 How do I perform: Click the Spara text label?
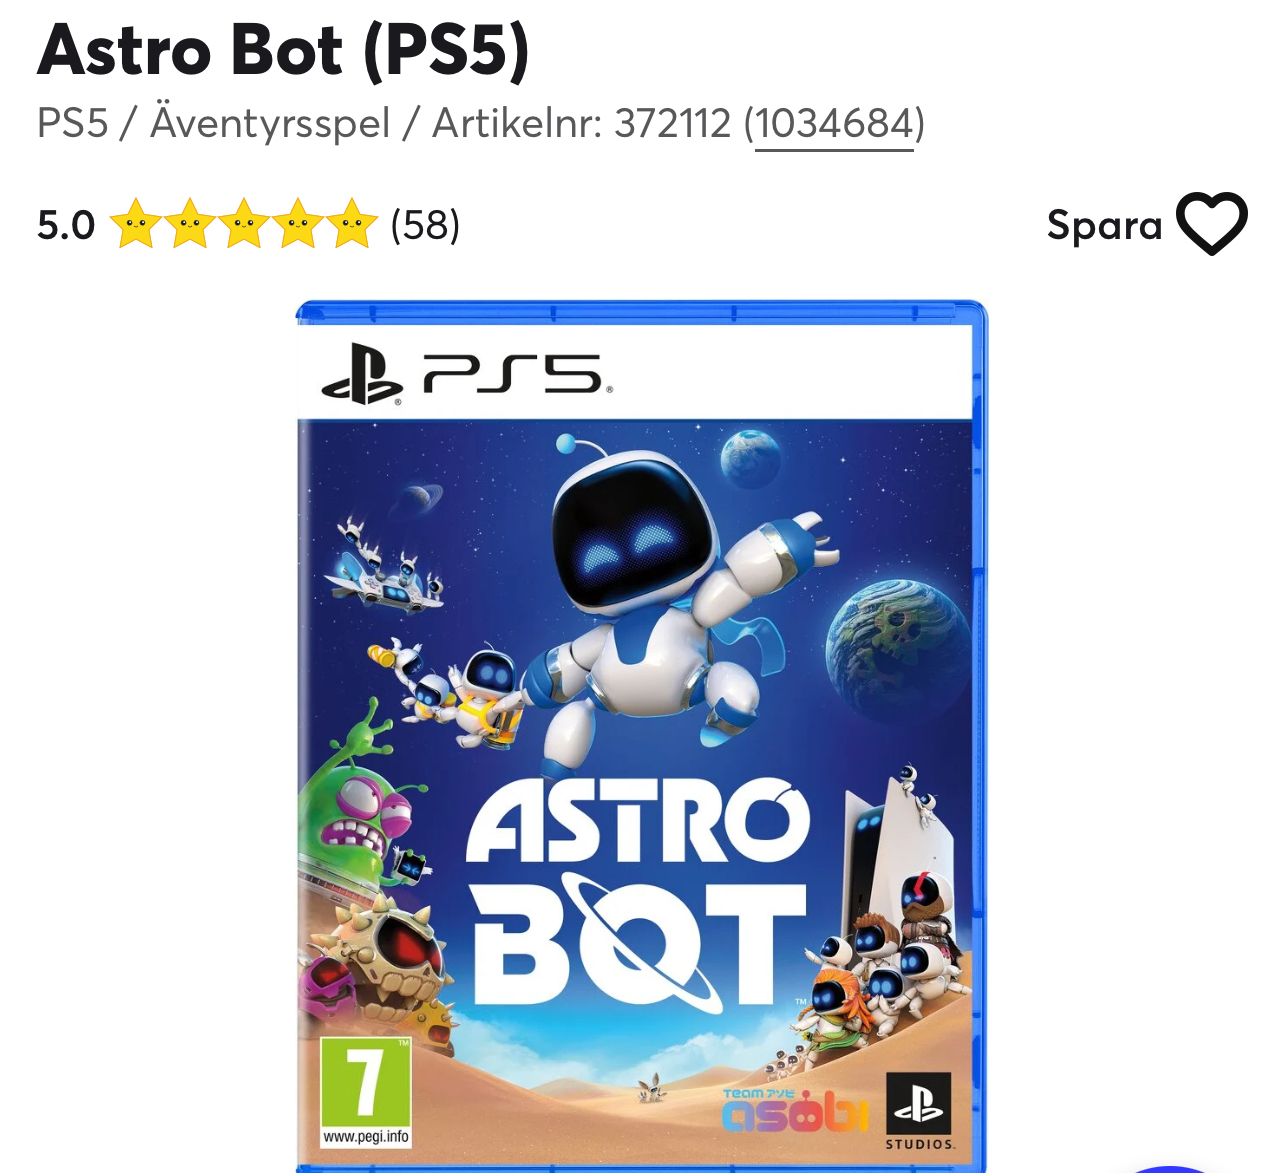click(1105, 225)
